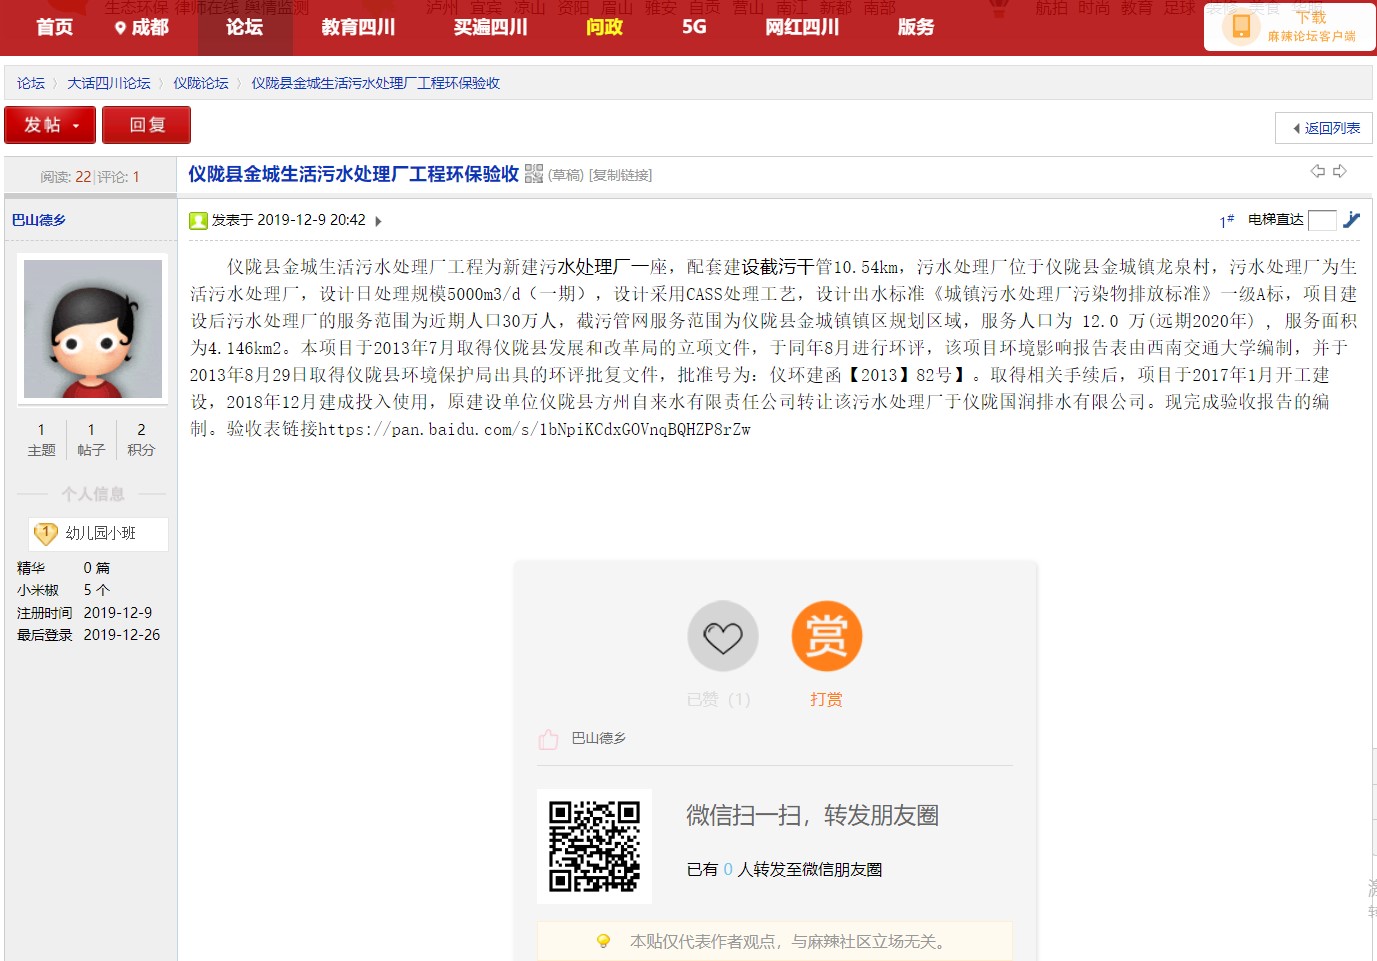Click the elevator jump icon beside 电梯直达

tap(1351, 220)
